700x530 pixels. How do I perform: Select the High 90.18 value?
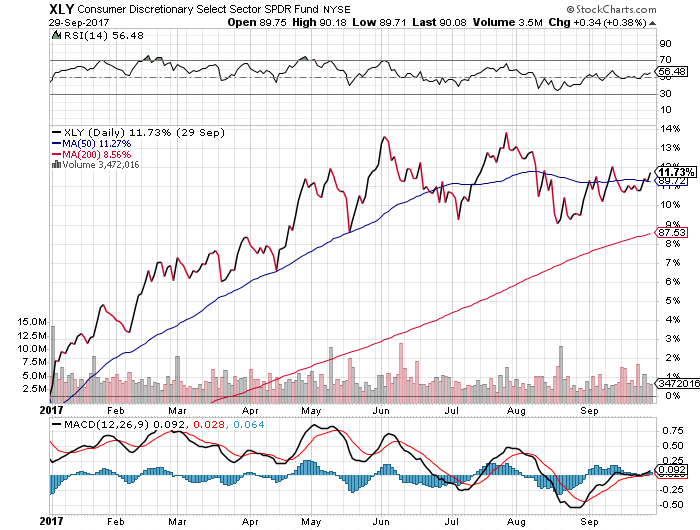click(319, 22)
